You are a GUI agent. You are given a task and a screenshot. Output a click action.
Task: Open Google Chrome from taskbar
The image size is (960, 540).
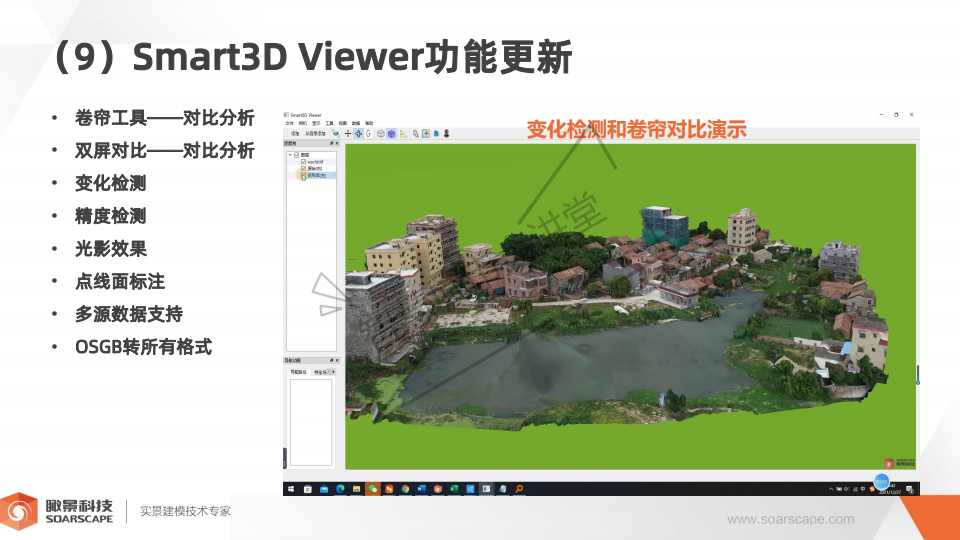(x=405, y=489)
